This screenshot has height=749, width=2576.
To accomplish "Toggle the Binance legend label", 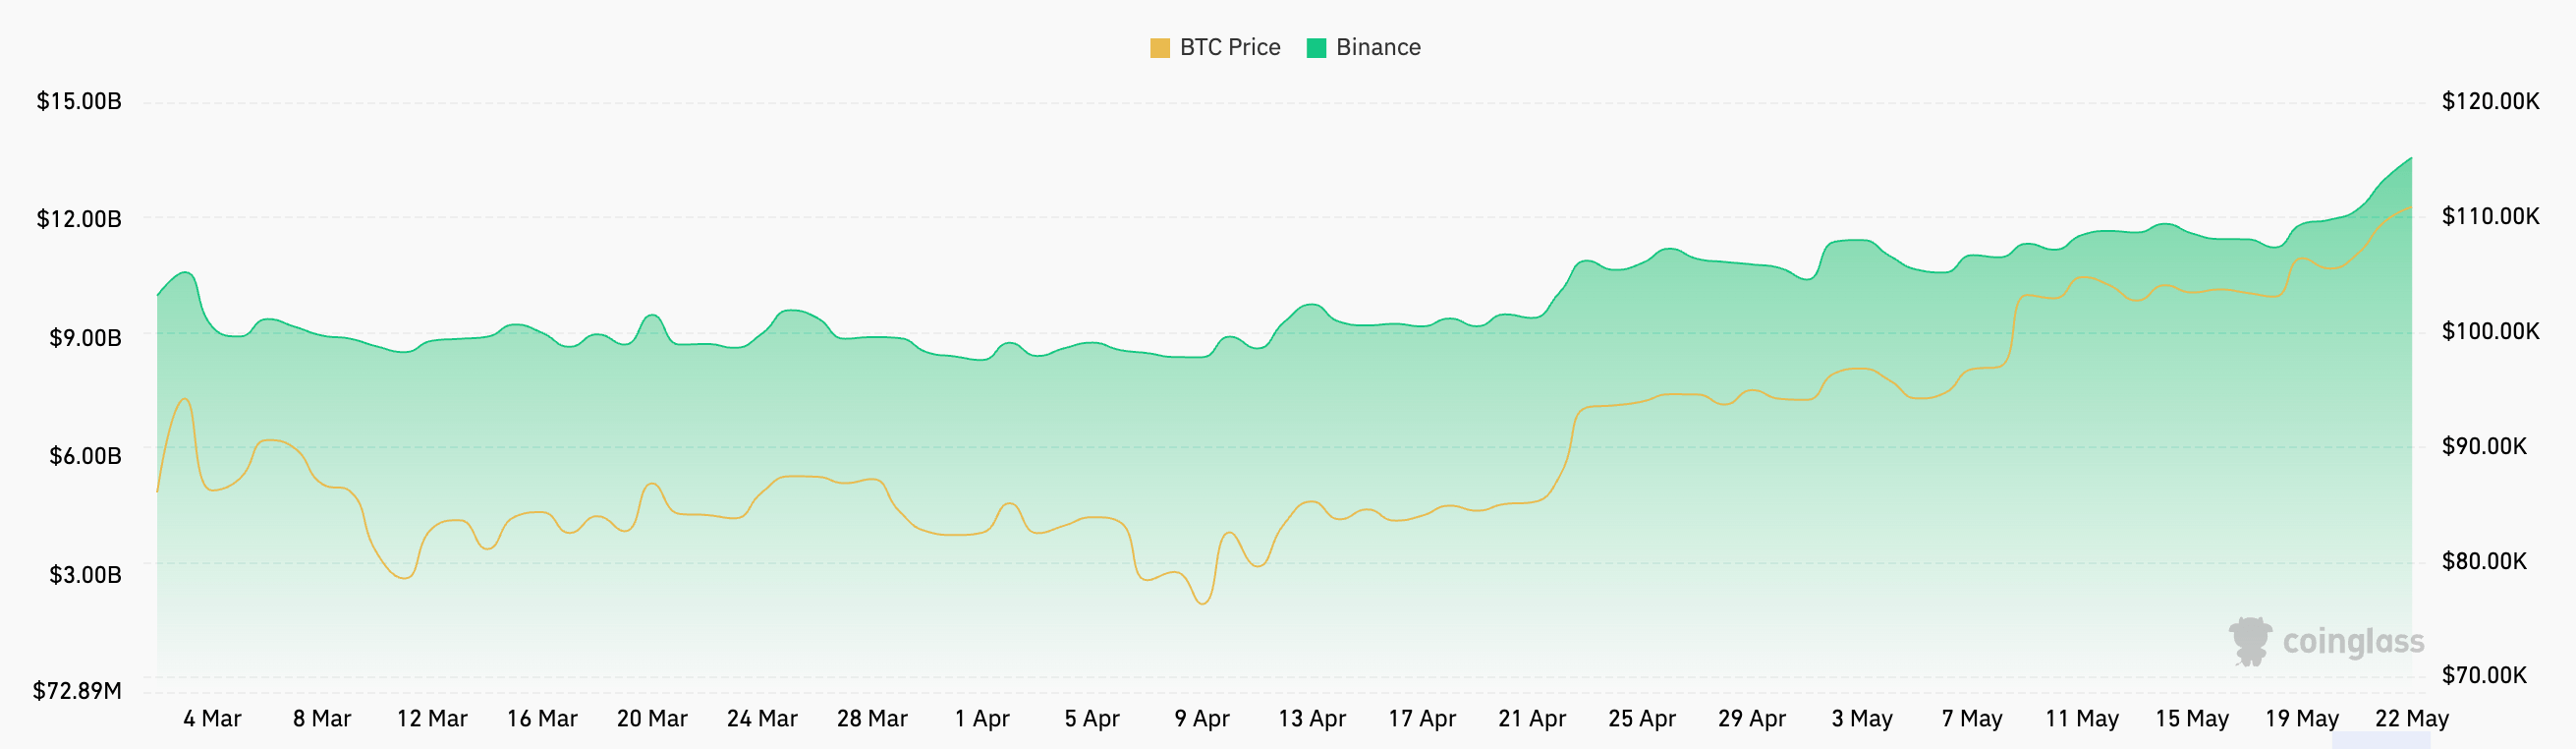I will (1377, 47).
